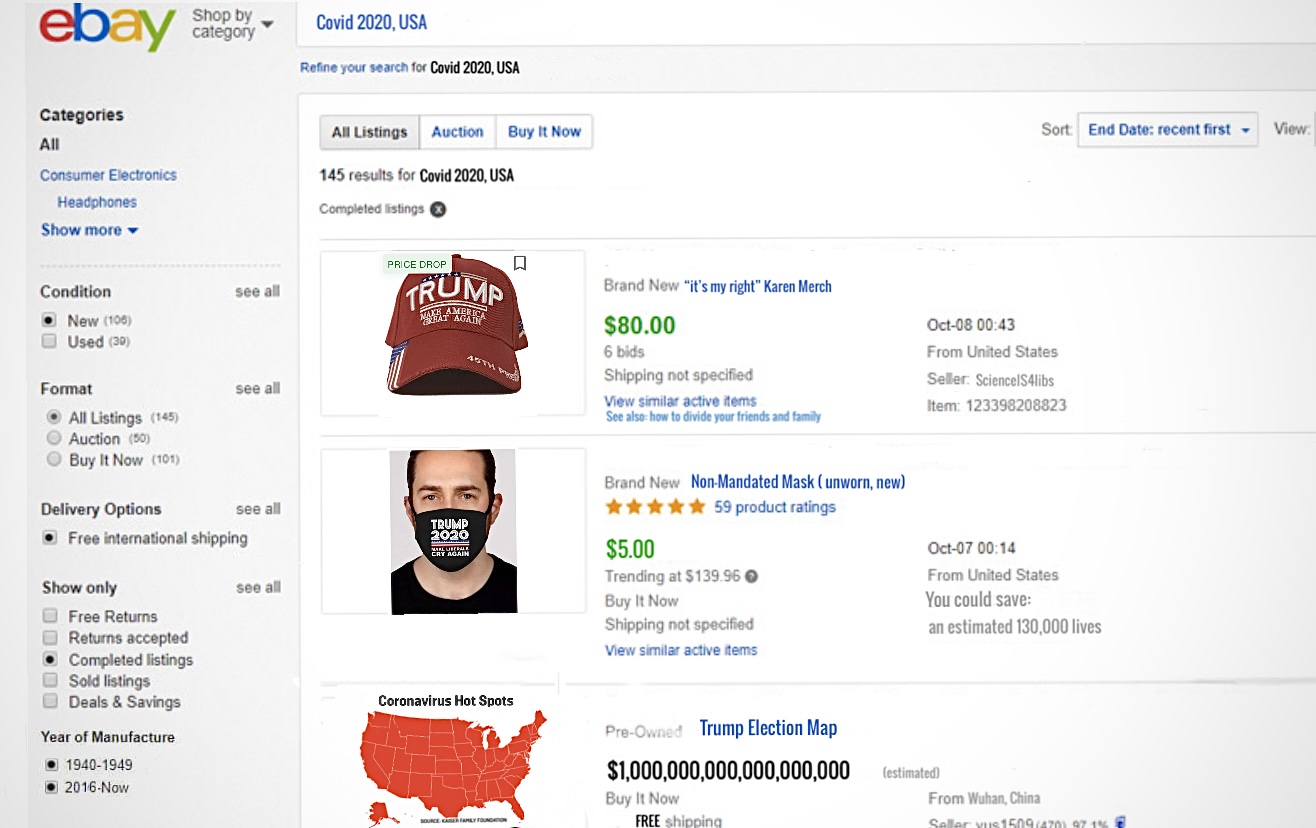Viewport: 1316px width, 828px height.
Task: Switch to the Auction tab
Action: coord(457,132)
